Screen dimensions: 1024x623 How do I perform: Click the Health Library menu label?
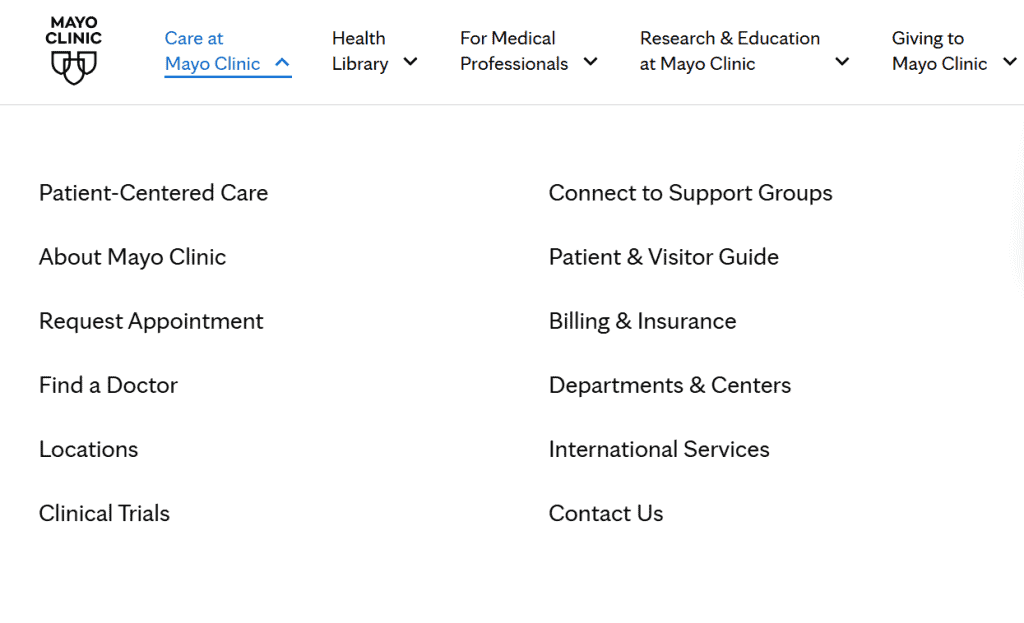360,51
